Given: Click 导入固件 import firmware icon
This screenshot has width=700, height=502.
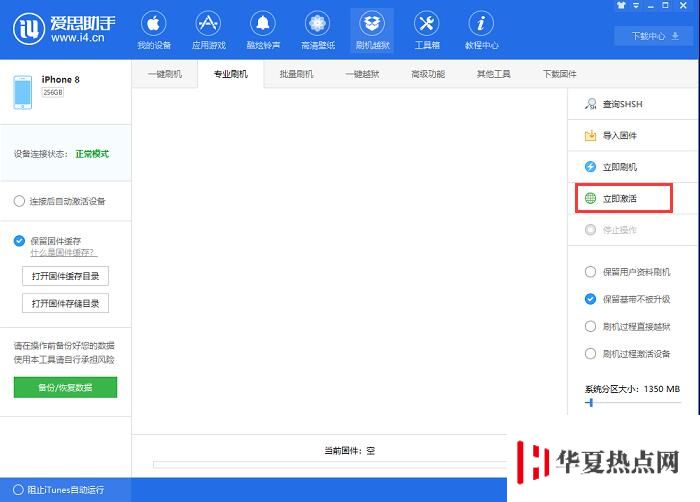Looking at the screenshot, I should (590, 135).
